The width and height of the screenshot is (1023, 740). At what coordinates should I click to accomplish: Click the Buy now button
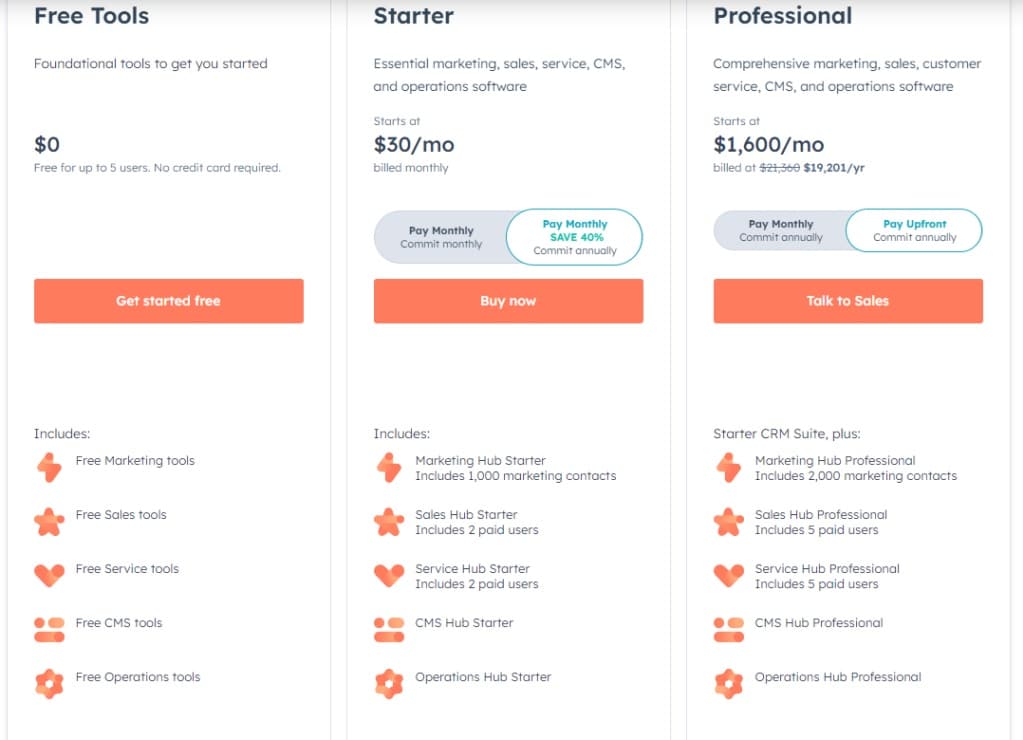[508, 301]
